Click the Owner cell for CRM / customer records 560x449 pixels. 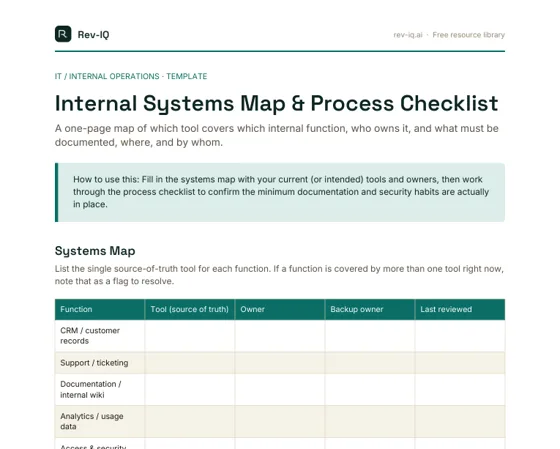[280, 336]
